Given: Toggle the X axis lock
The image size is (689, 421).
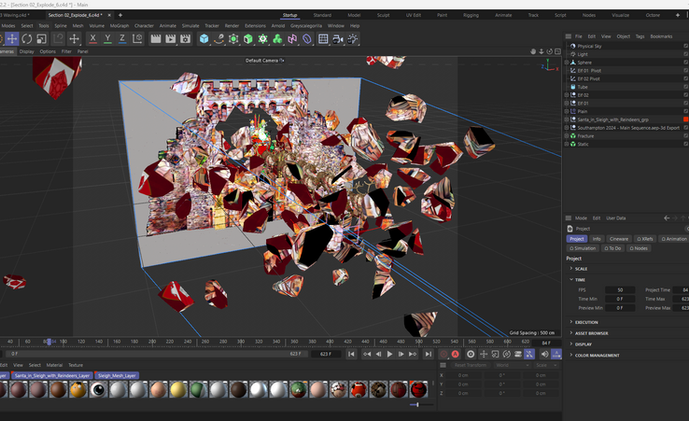Looking at the screenshot, I should [93, 39].
